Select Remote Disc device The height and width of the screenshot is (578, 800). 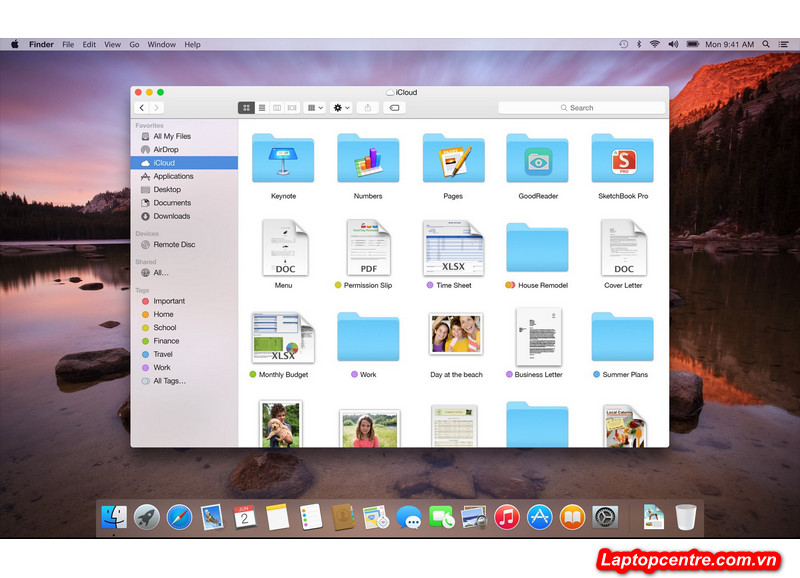[184, 244]
